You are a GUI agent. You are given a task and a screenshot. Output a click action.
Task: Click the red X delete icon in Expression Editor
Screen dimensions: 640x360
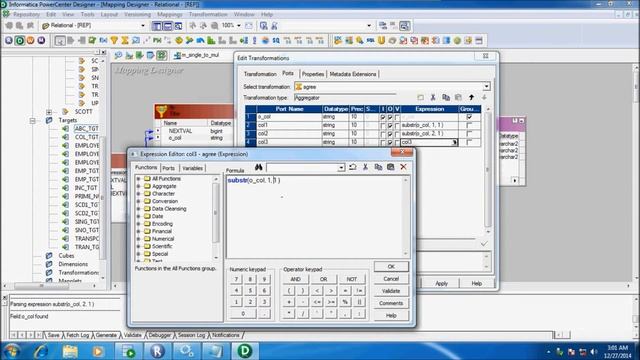[403, 167]
